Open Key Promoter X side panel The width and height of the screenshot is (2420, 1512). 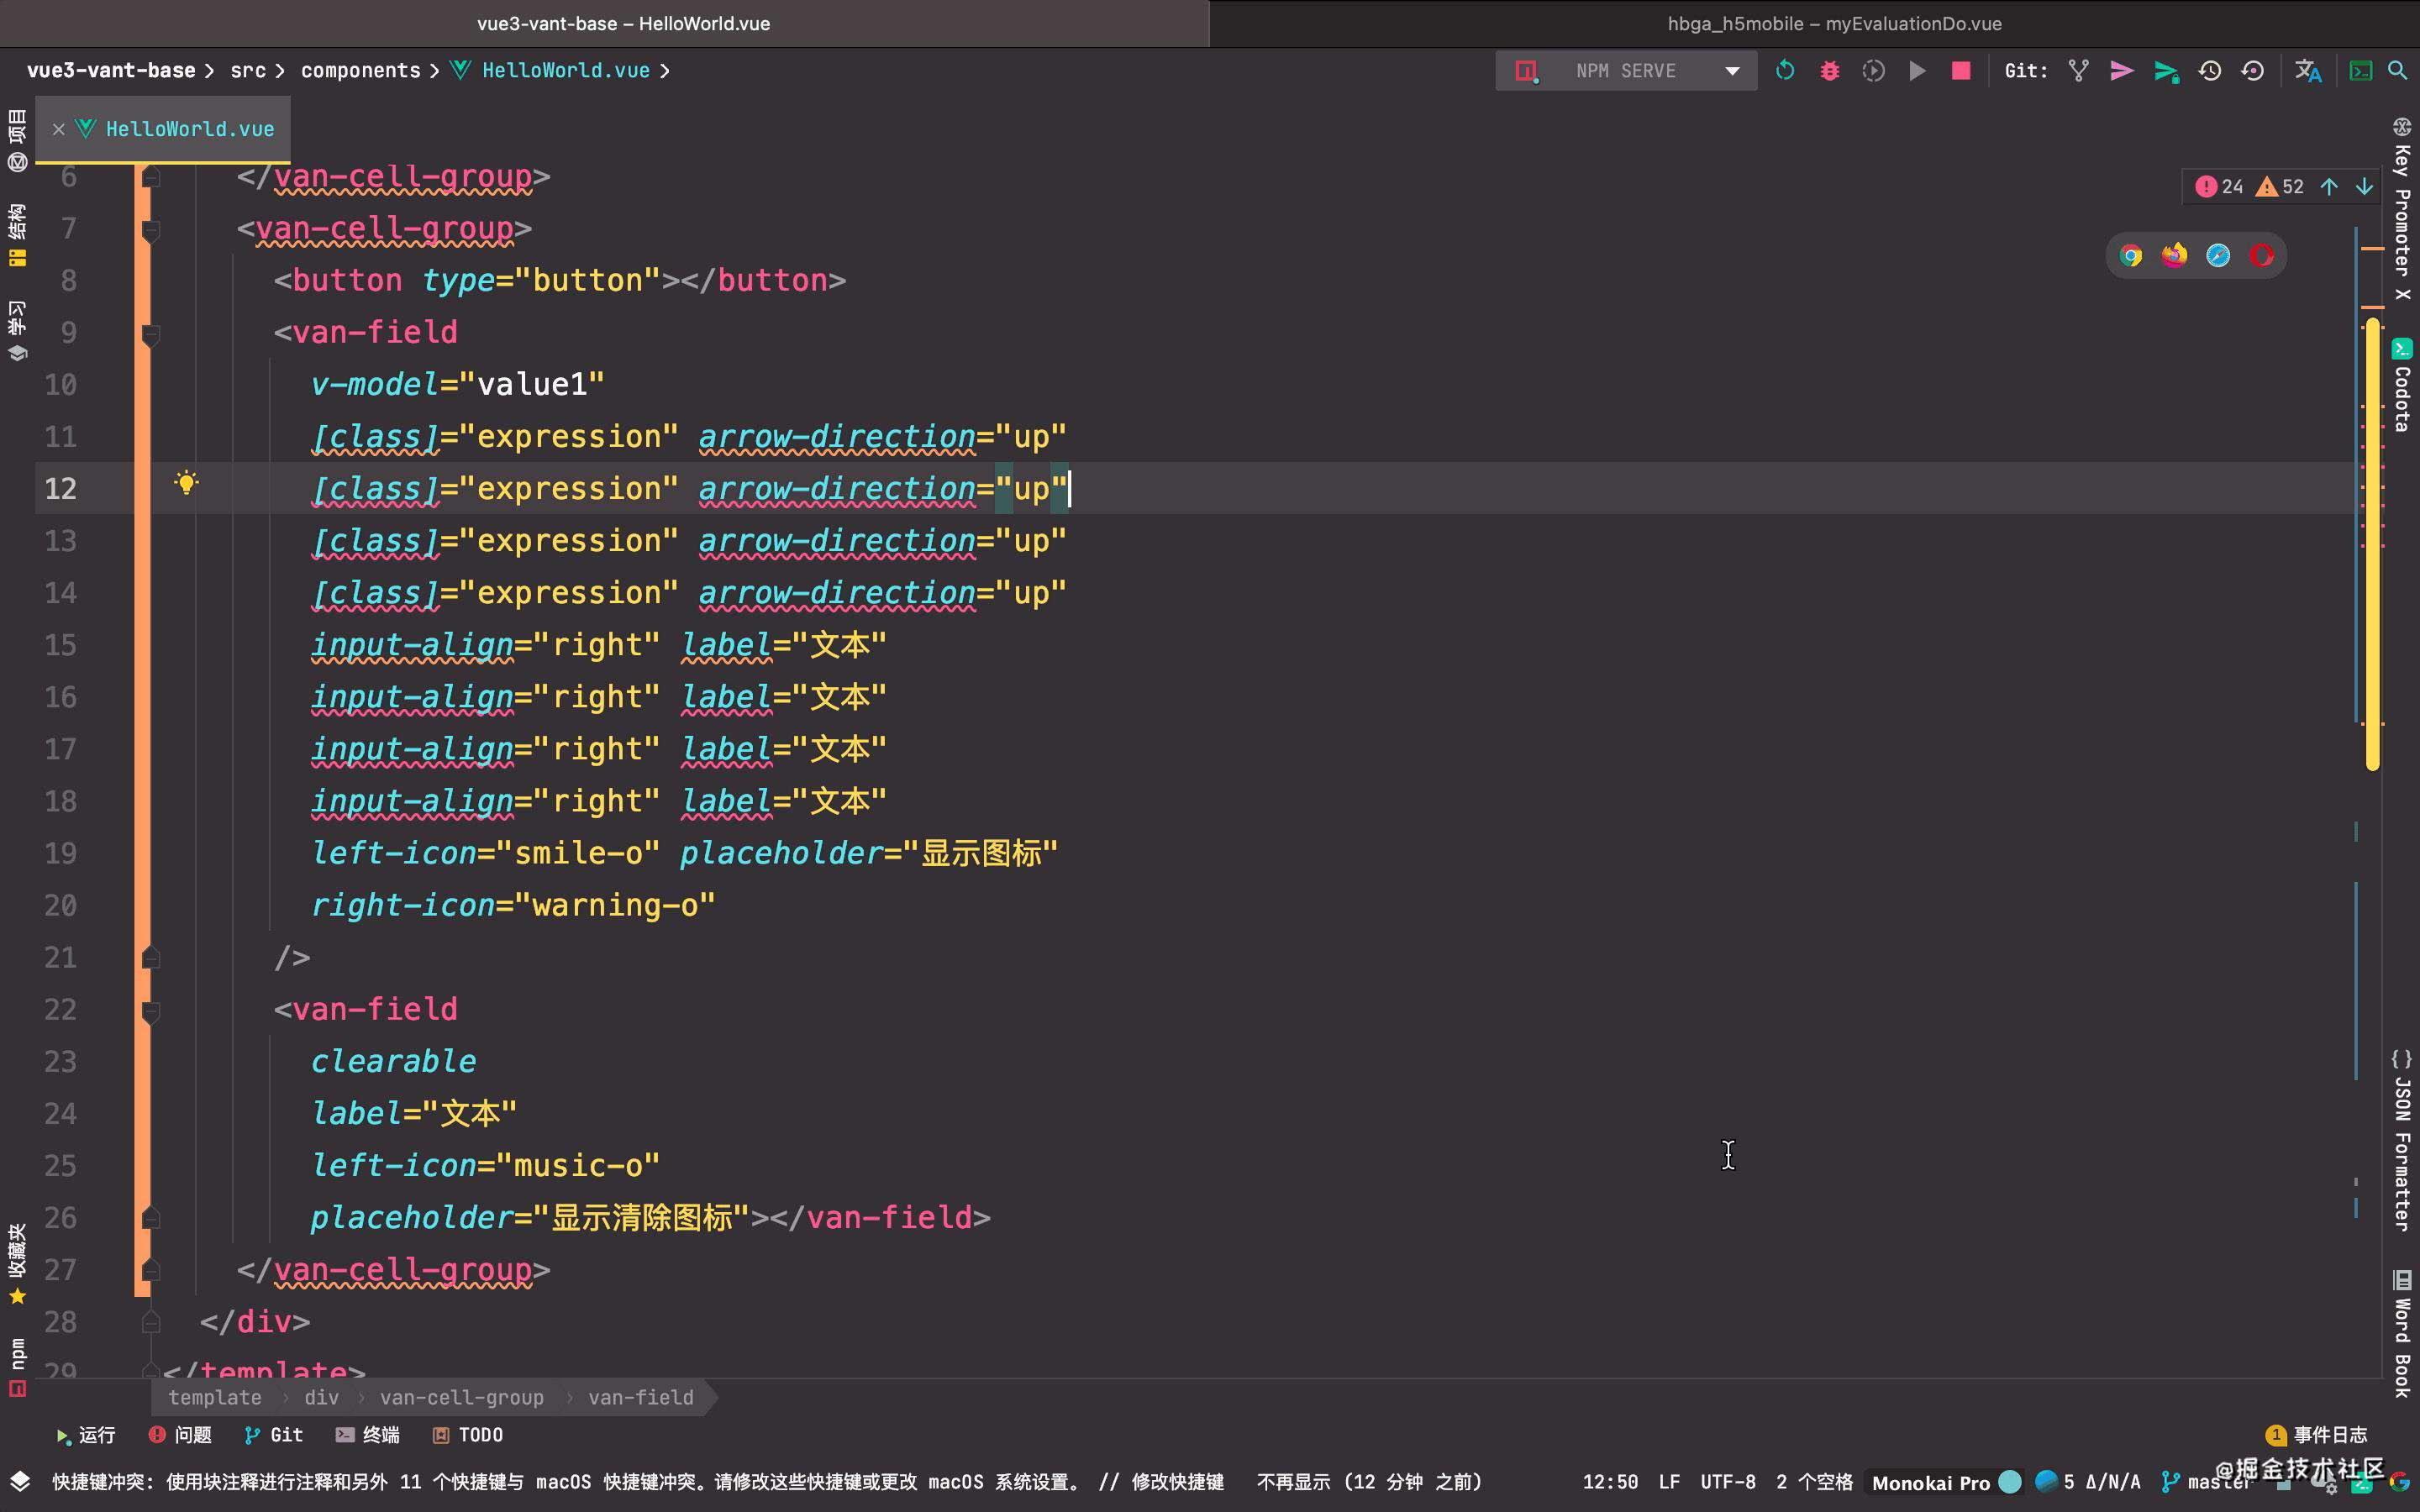click(2402, 208)
